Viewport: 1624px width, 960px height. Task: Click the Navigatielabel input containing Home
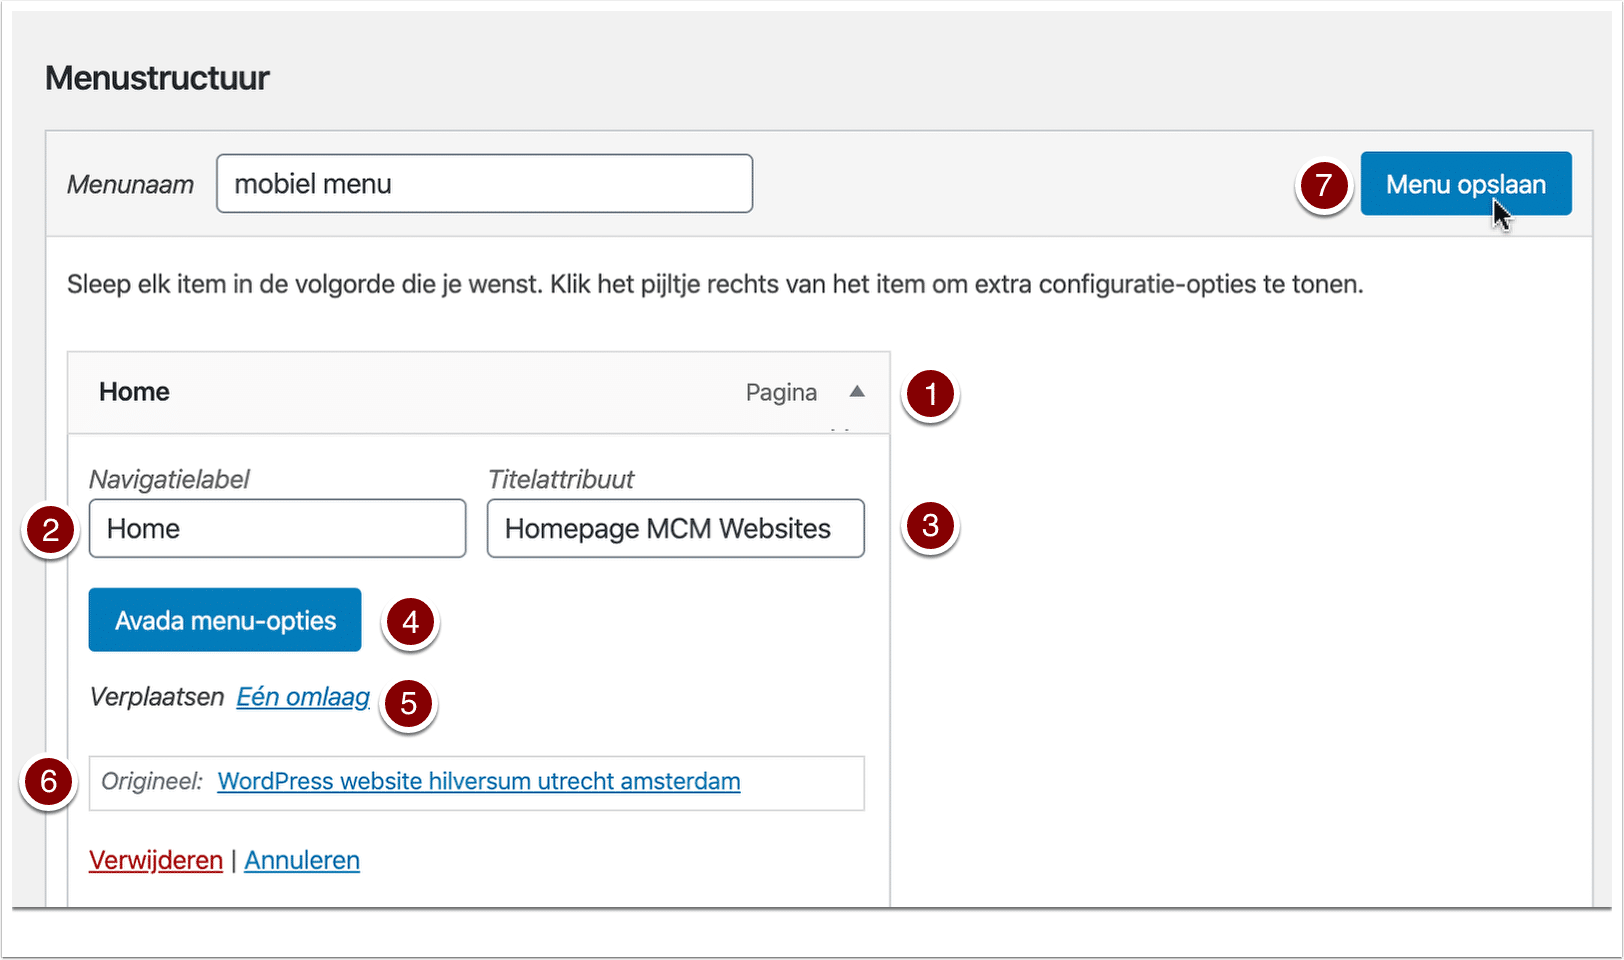pyautogui.click(x=278, y=528)
